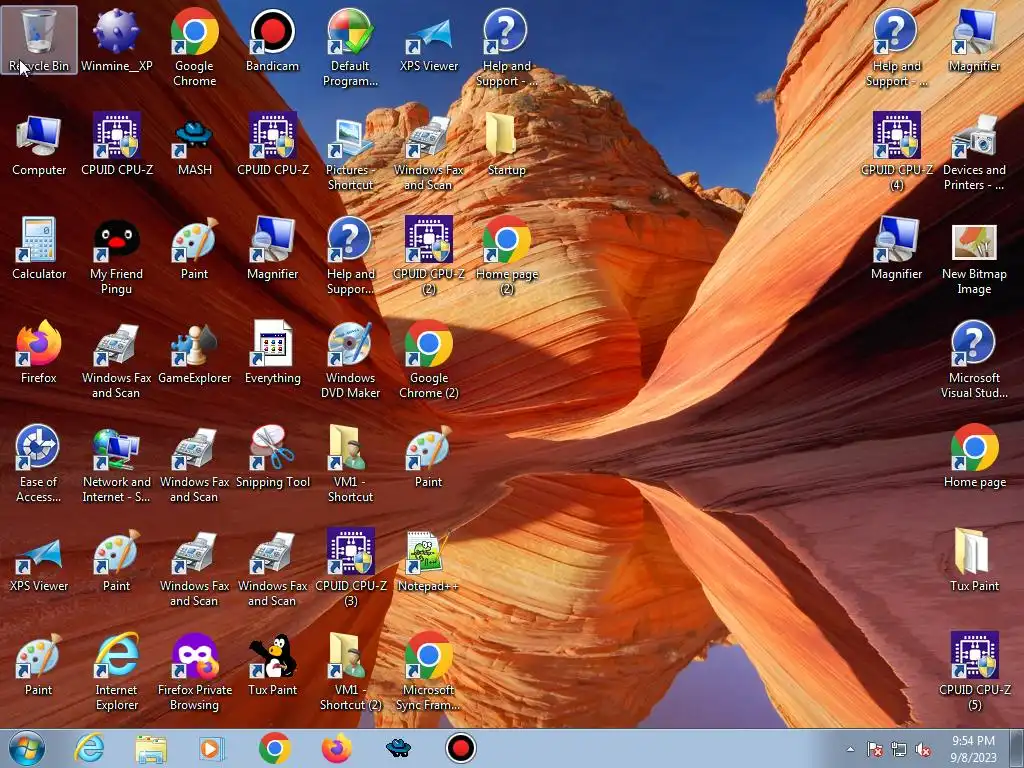The image size is (1024, 768).
Task: Select the Default Programs desktop shortcut
Action: [350, 48]
